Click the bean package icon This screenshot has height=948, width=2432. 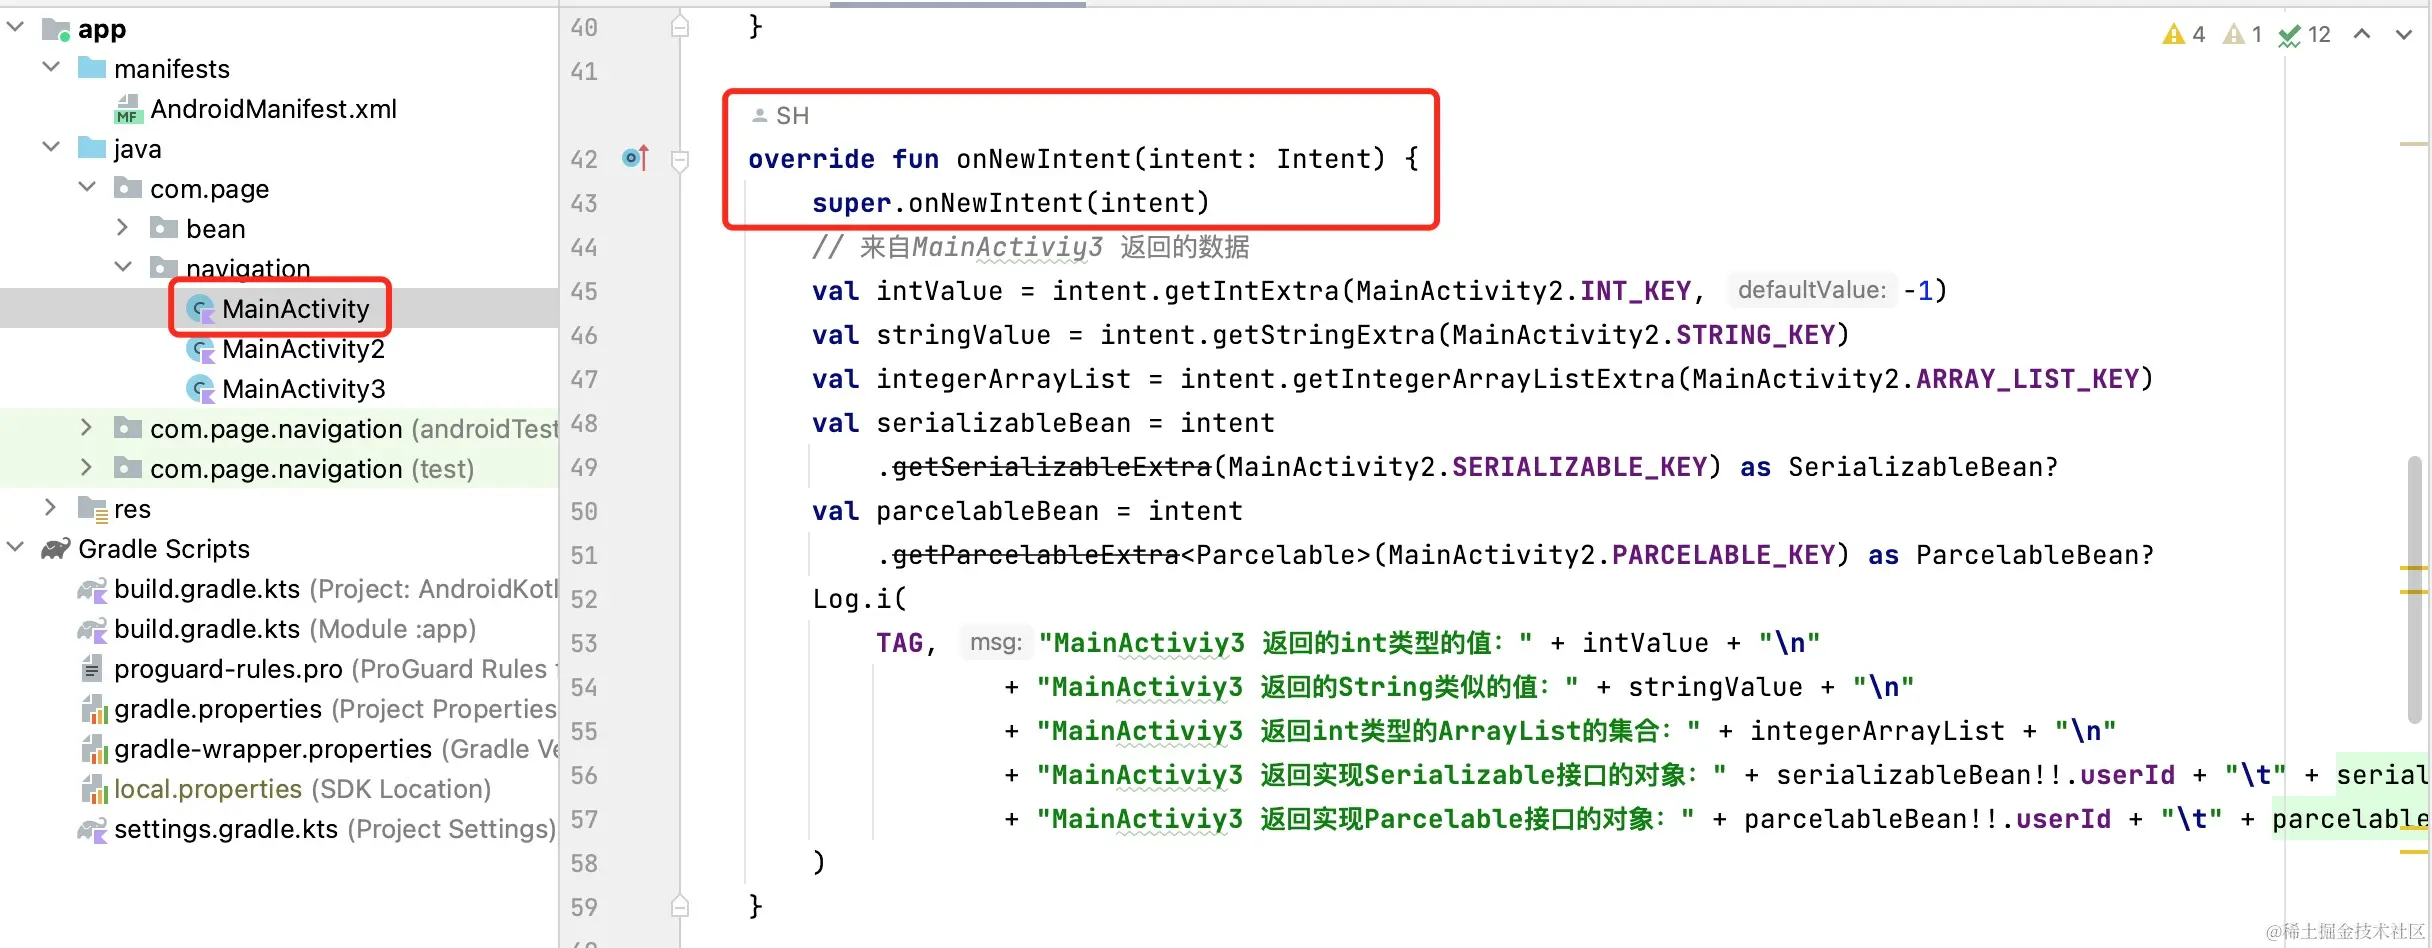164,228
